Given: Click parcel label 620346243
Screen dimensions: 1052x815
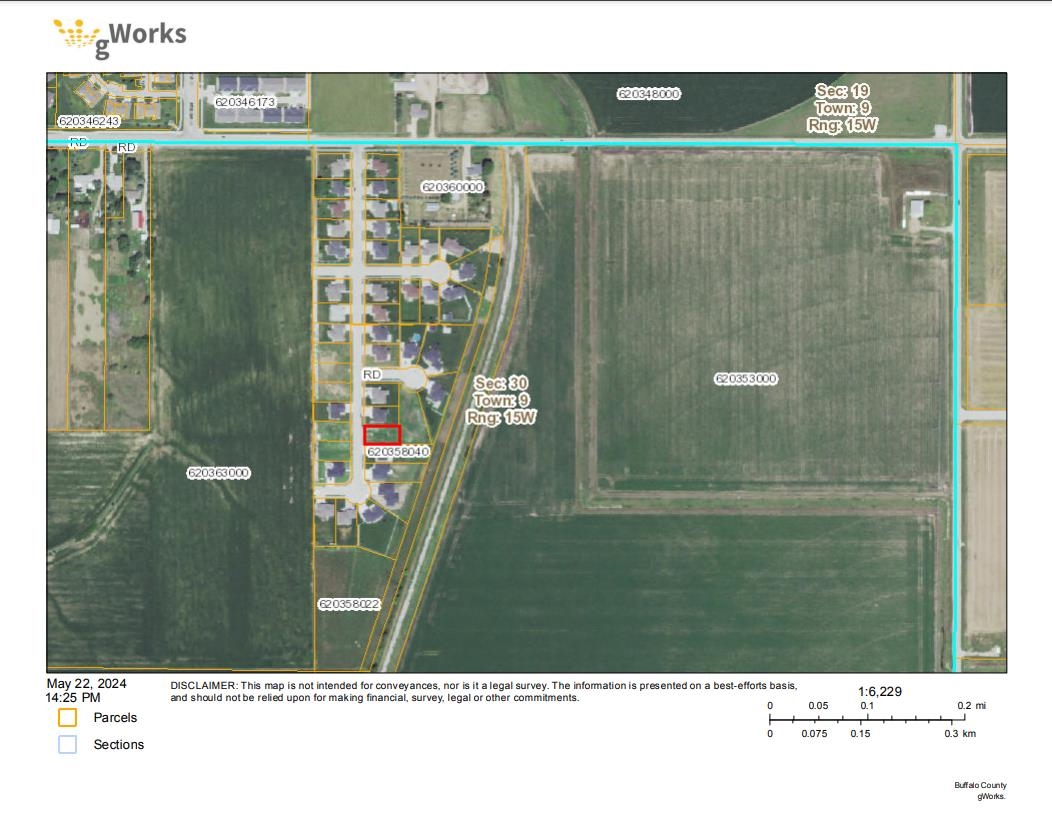Looking at the screenshot, I should pyautogui.click(x=89, y=121).
